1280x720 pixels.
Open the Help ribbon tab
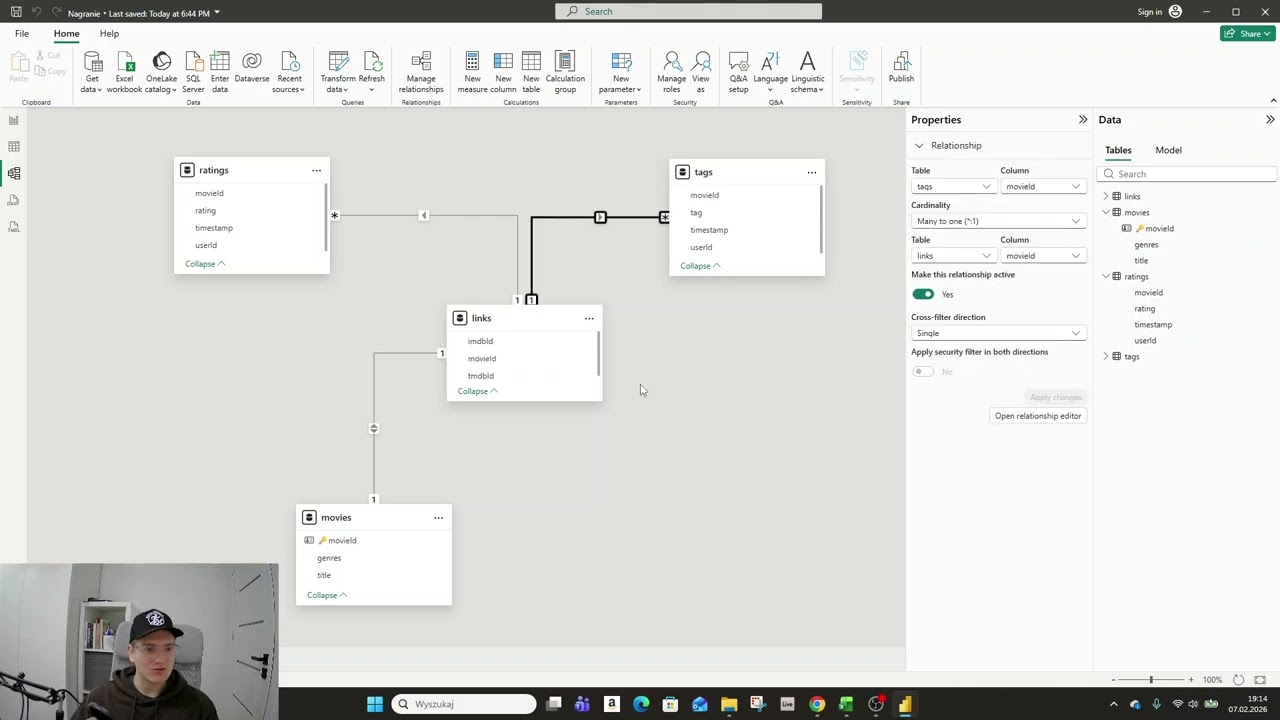[109, 33]
